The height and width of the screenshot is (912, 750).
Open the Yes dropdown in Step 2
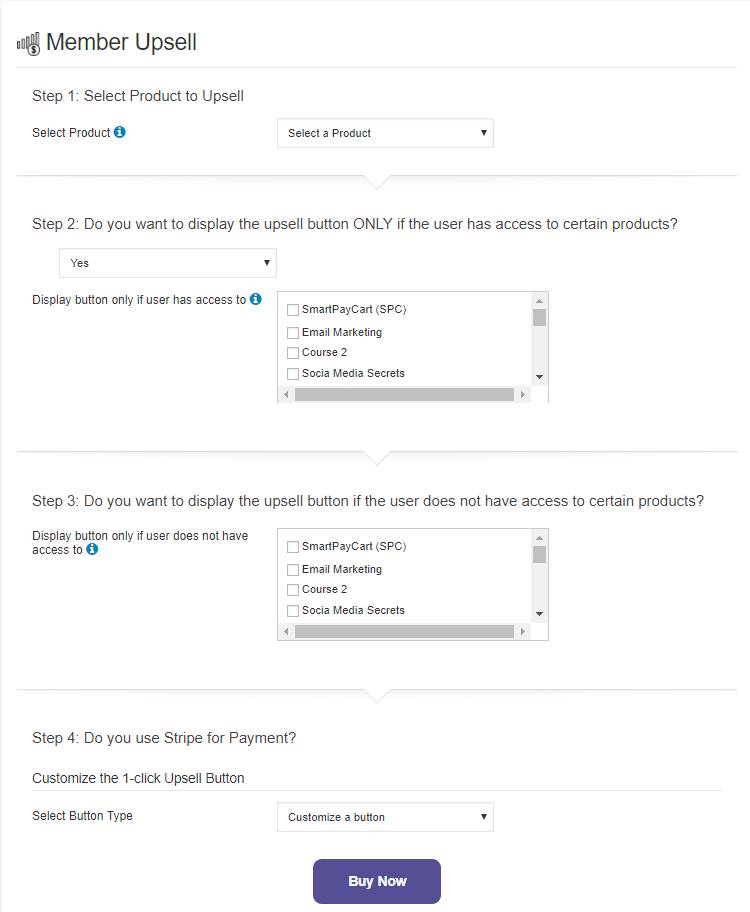(x=168, y=263)
